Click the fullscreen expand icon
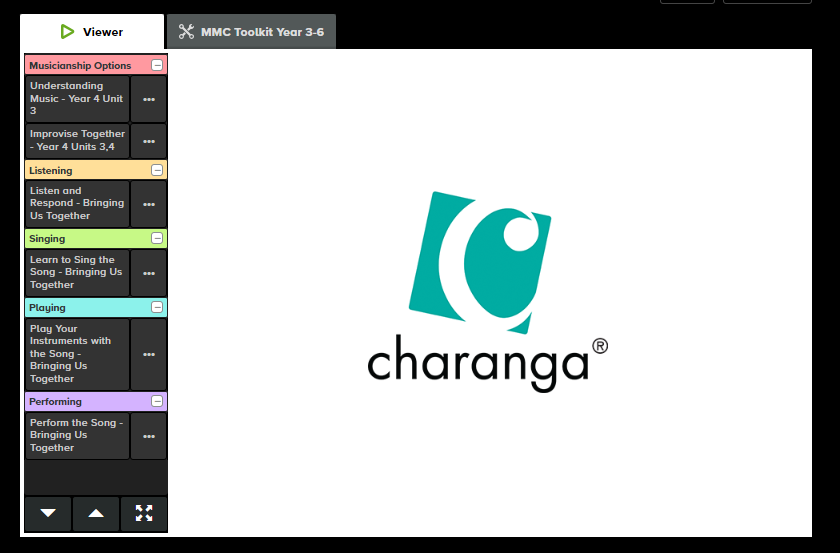This screenshot has width=840, height=553. click(x=144, y=513)
